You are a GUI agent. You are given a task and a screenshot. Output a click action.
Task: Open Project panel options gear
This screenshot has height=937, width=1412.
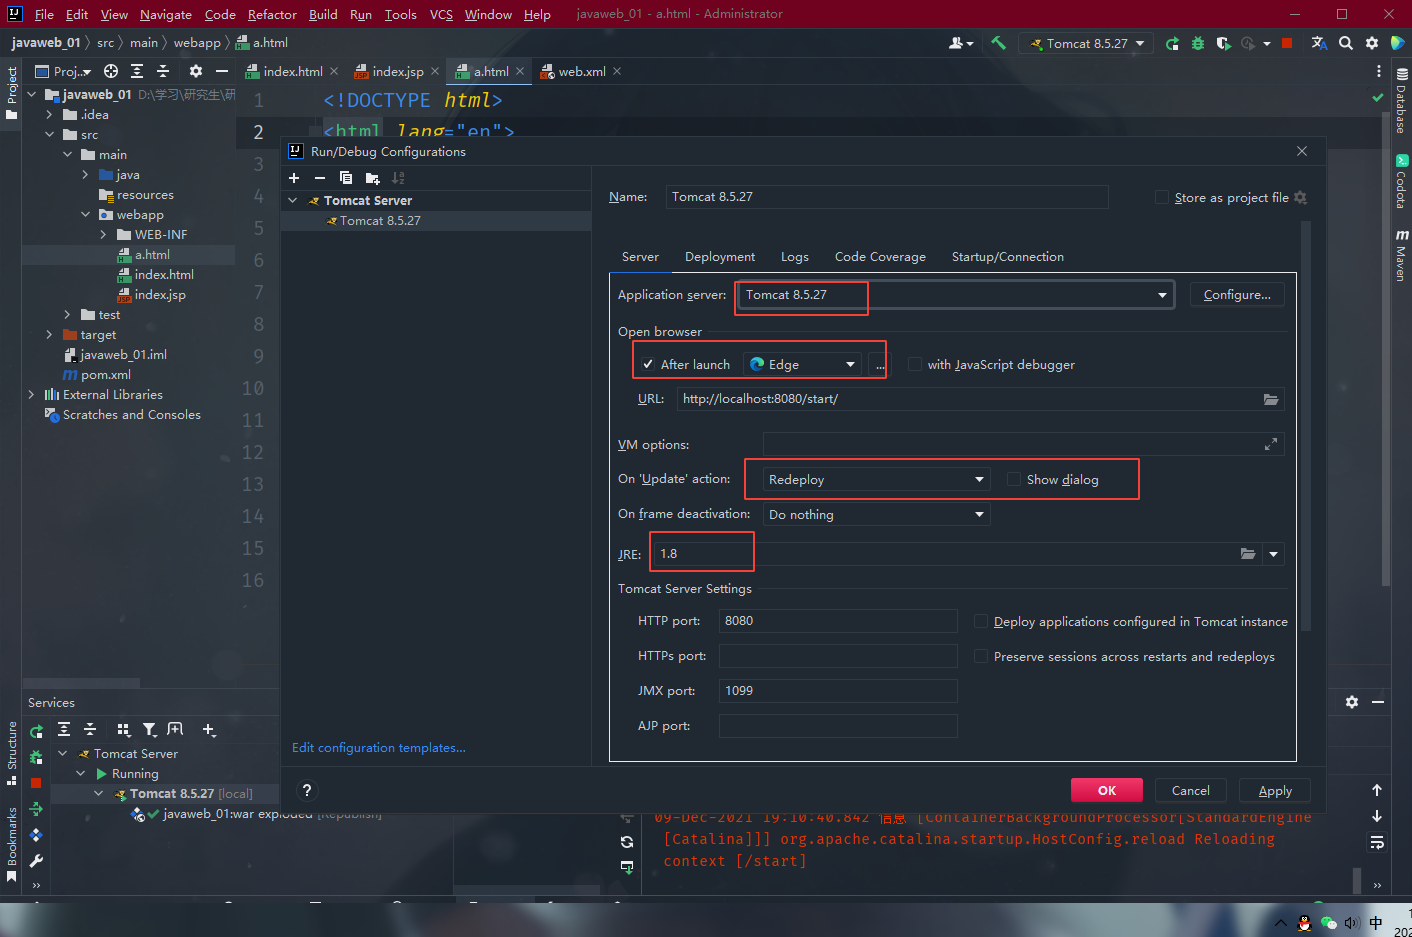pos(196,71)
